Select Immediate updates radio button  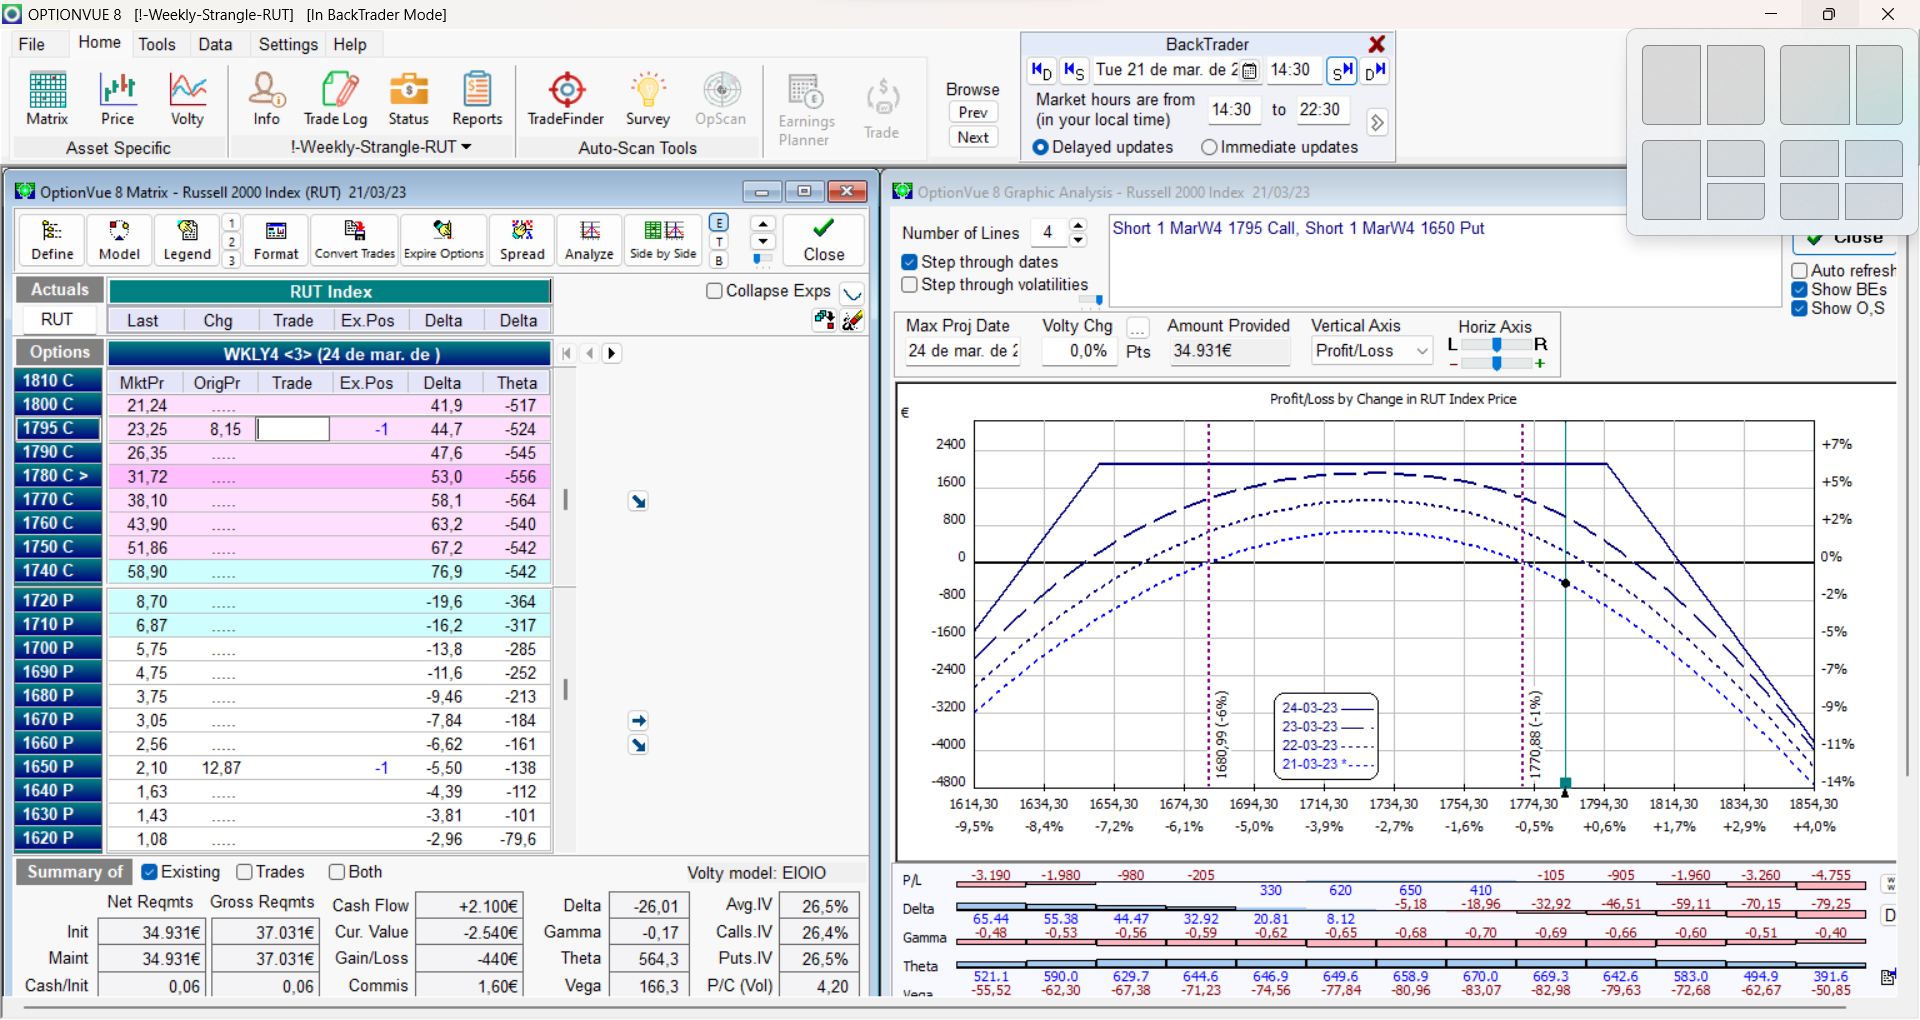coord(1209,147)
